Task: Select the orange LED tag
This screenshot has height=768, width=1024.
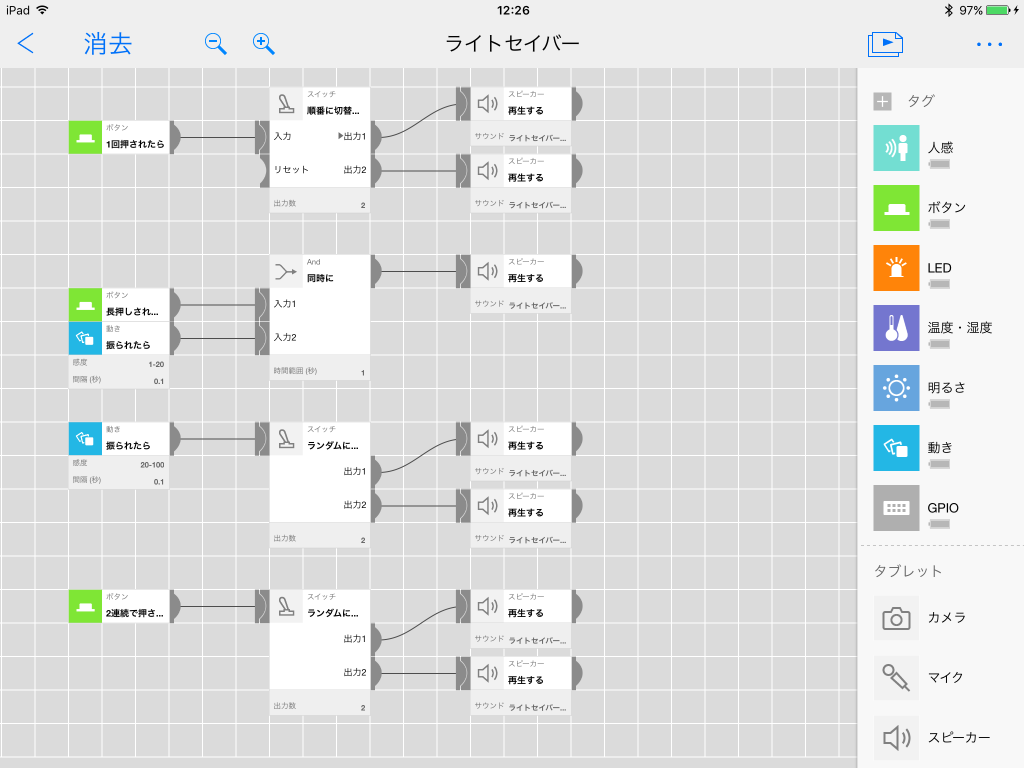Action: (896, 268)
